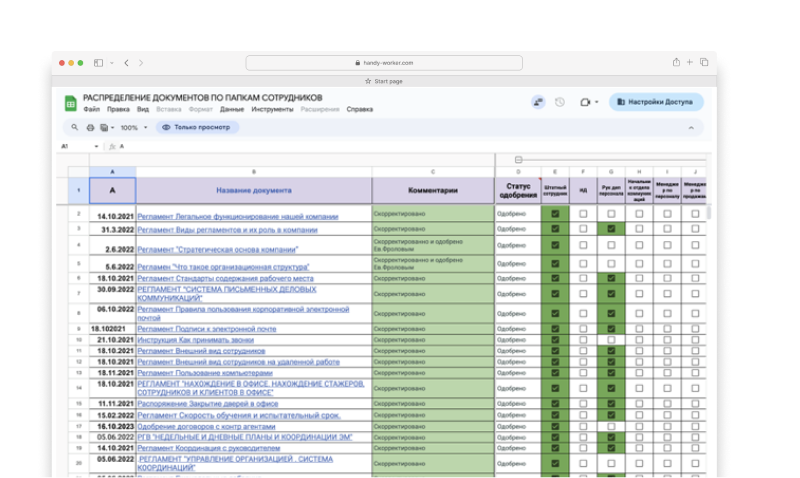Uncheck column G box in Стандарты содержания row

611,279
